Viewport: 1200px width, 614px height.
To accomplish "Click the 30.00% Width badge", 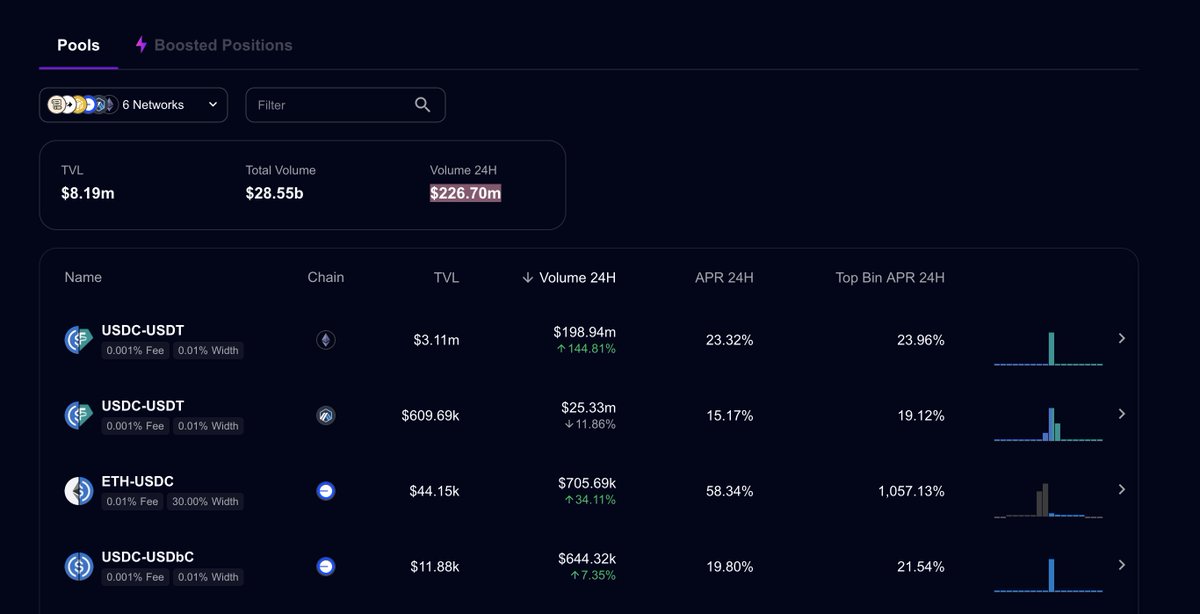I will pos(205,502).
